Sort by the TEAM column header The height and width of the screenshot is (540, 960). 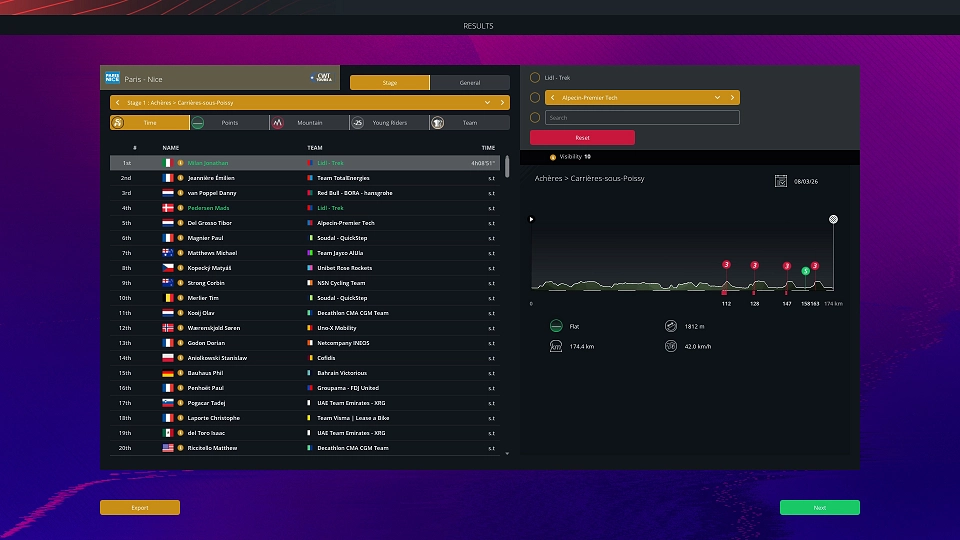(x=315, y=148)
